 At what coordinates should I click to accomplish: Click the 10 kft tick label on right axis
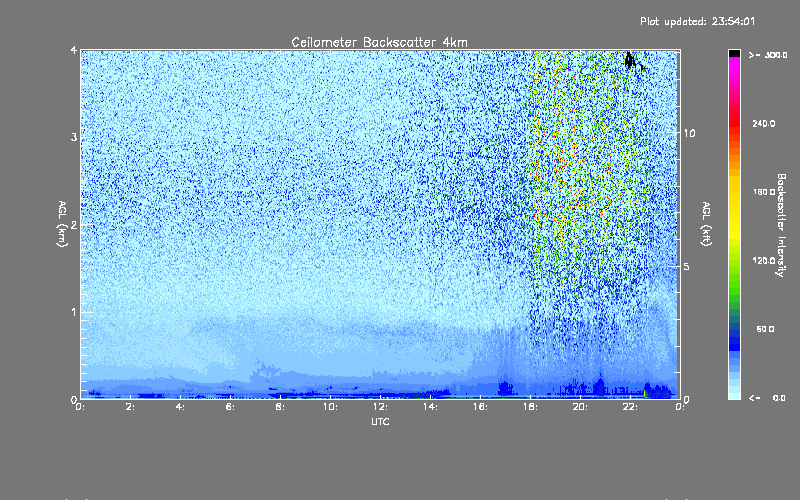point(689,133)
